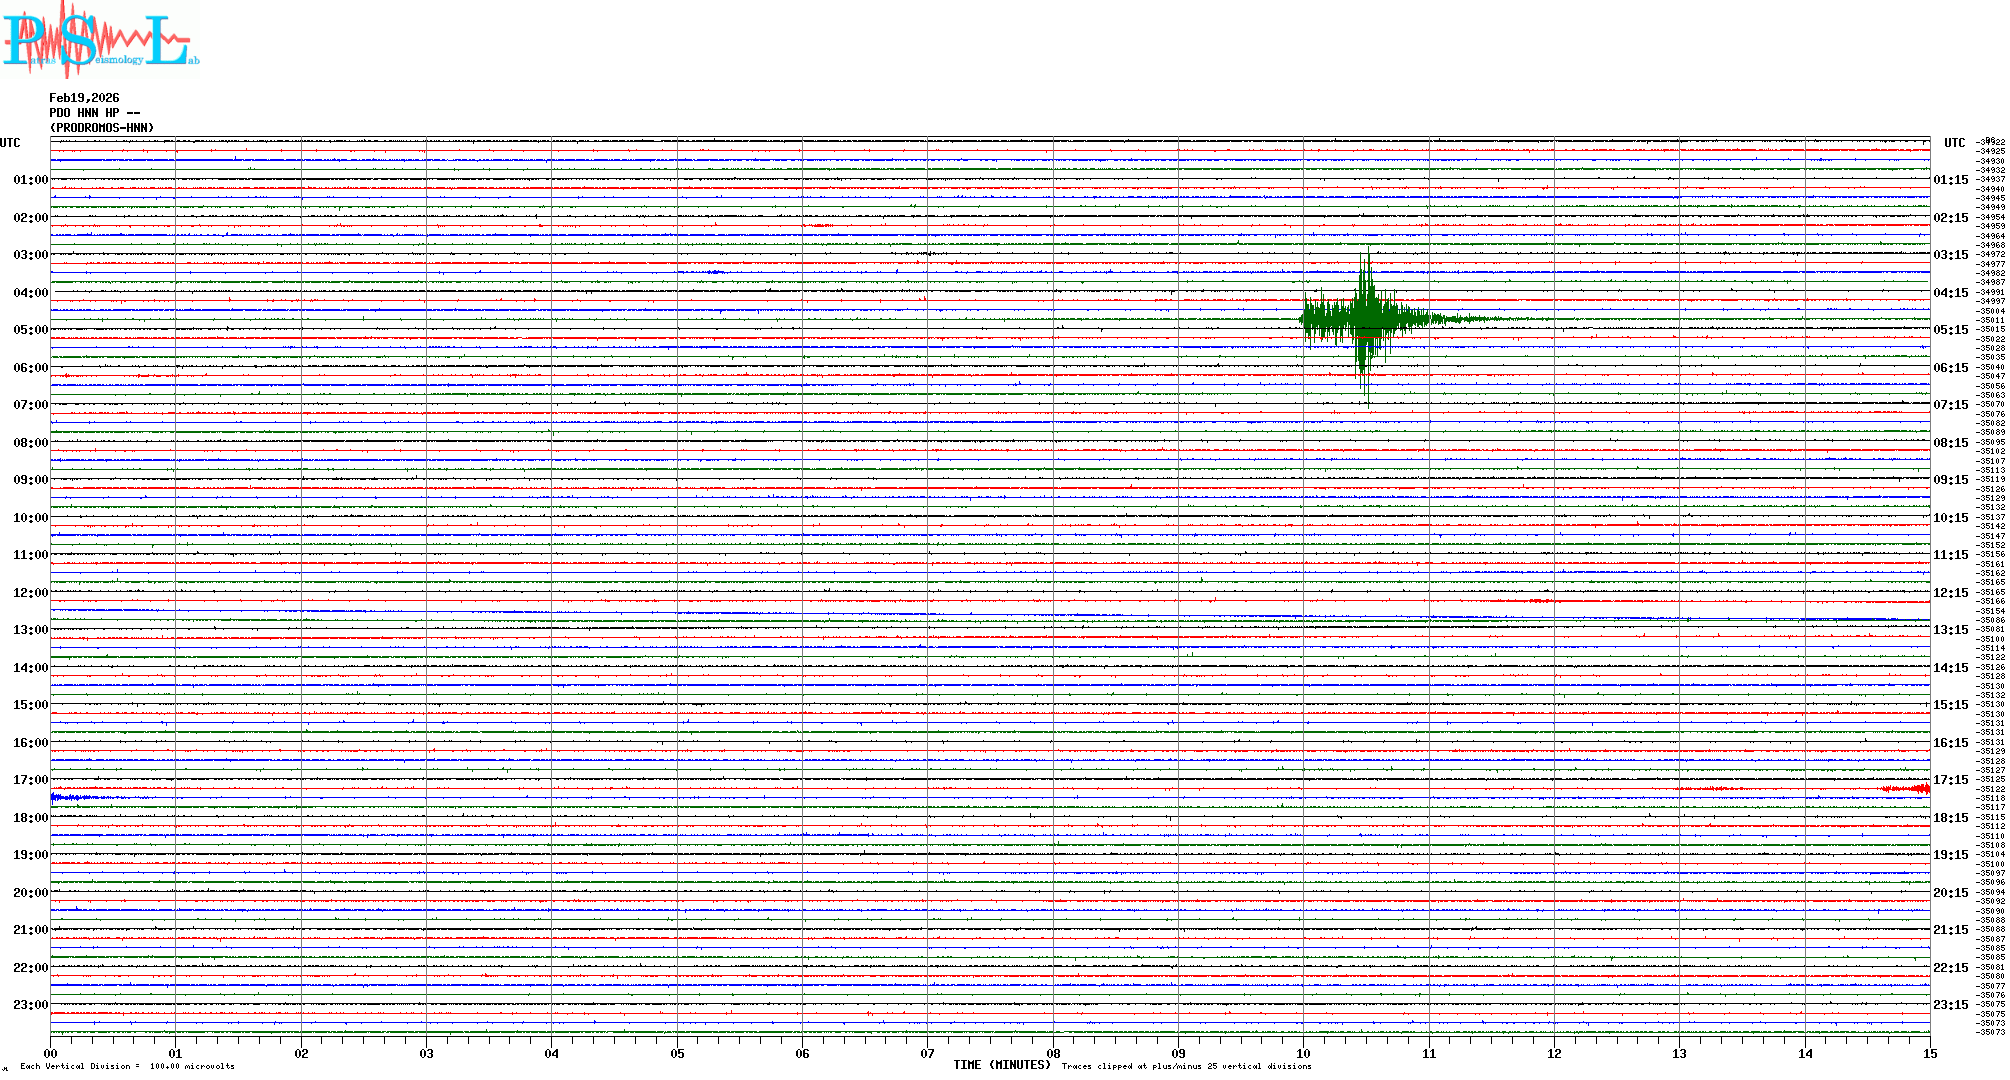Viewport: 2010px width, 1080px height.
Task: Click the UTC label at top right
Action: point(1954,143)
